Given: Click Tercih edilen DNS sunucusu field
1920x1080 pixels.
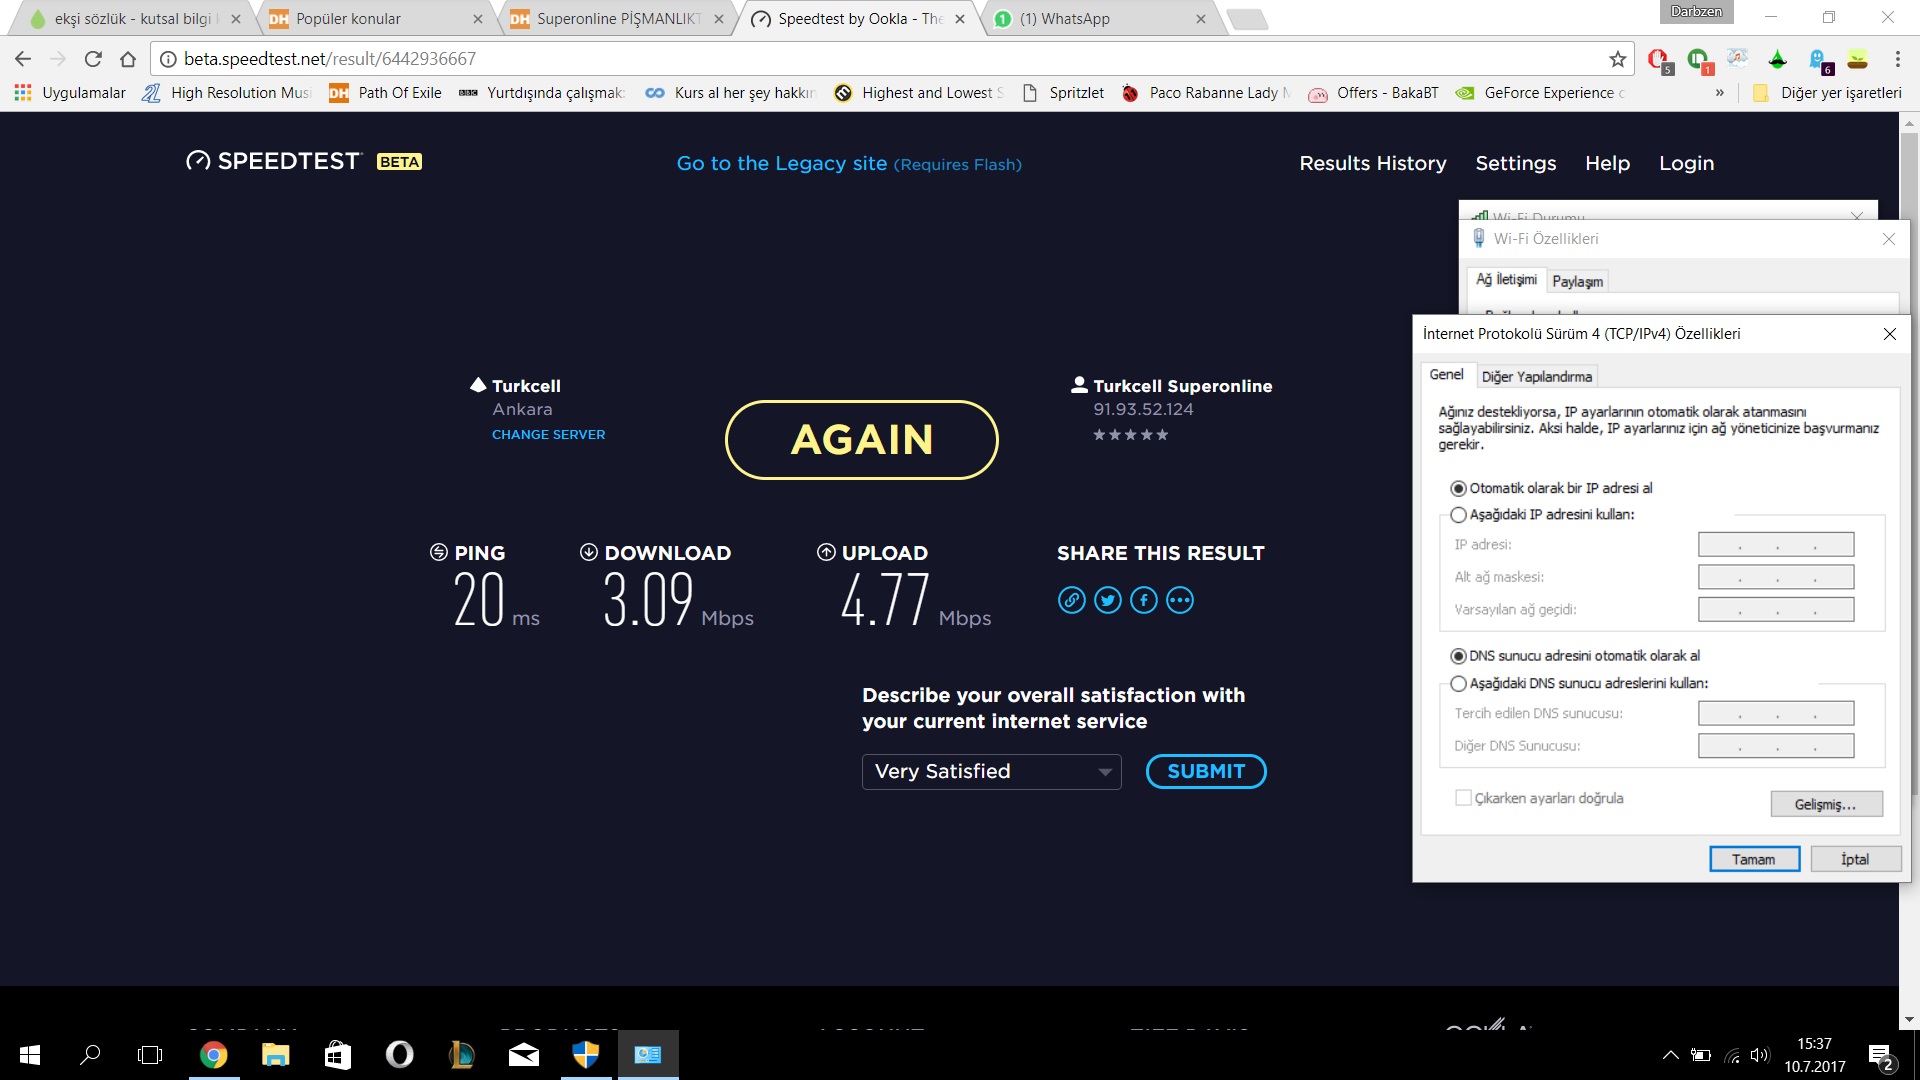Looking at the screenshot, I should tap(1776, 713).
